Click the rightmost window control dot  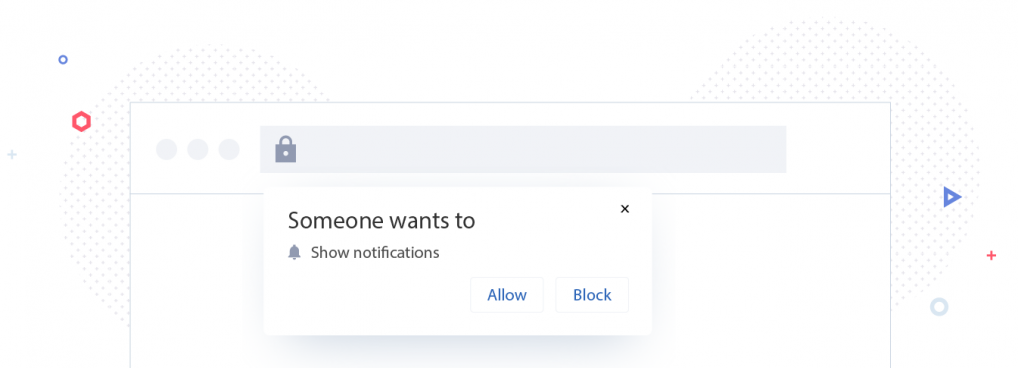point(229,149)
